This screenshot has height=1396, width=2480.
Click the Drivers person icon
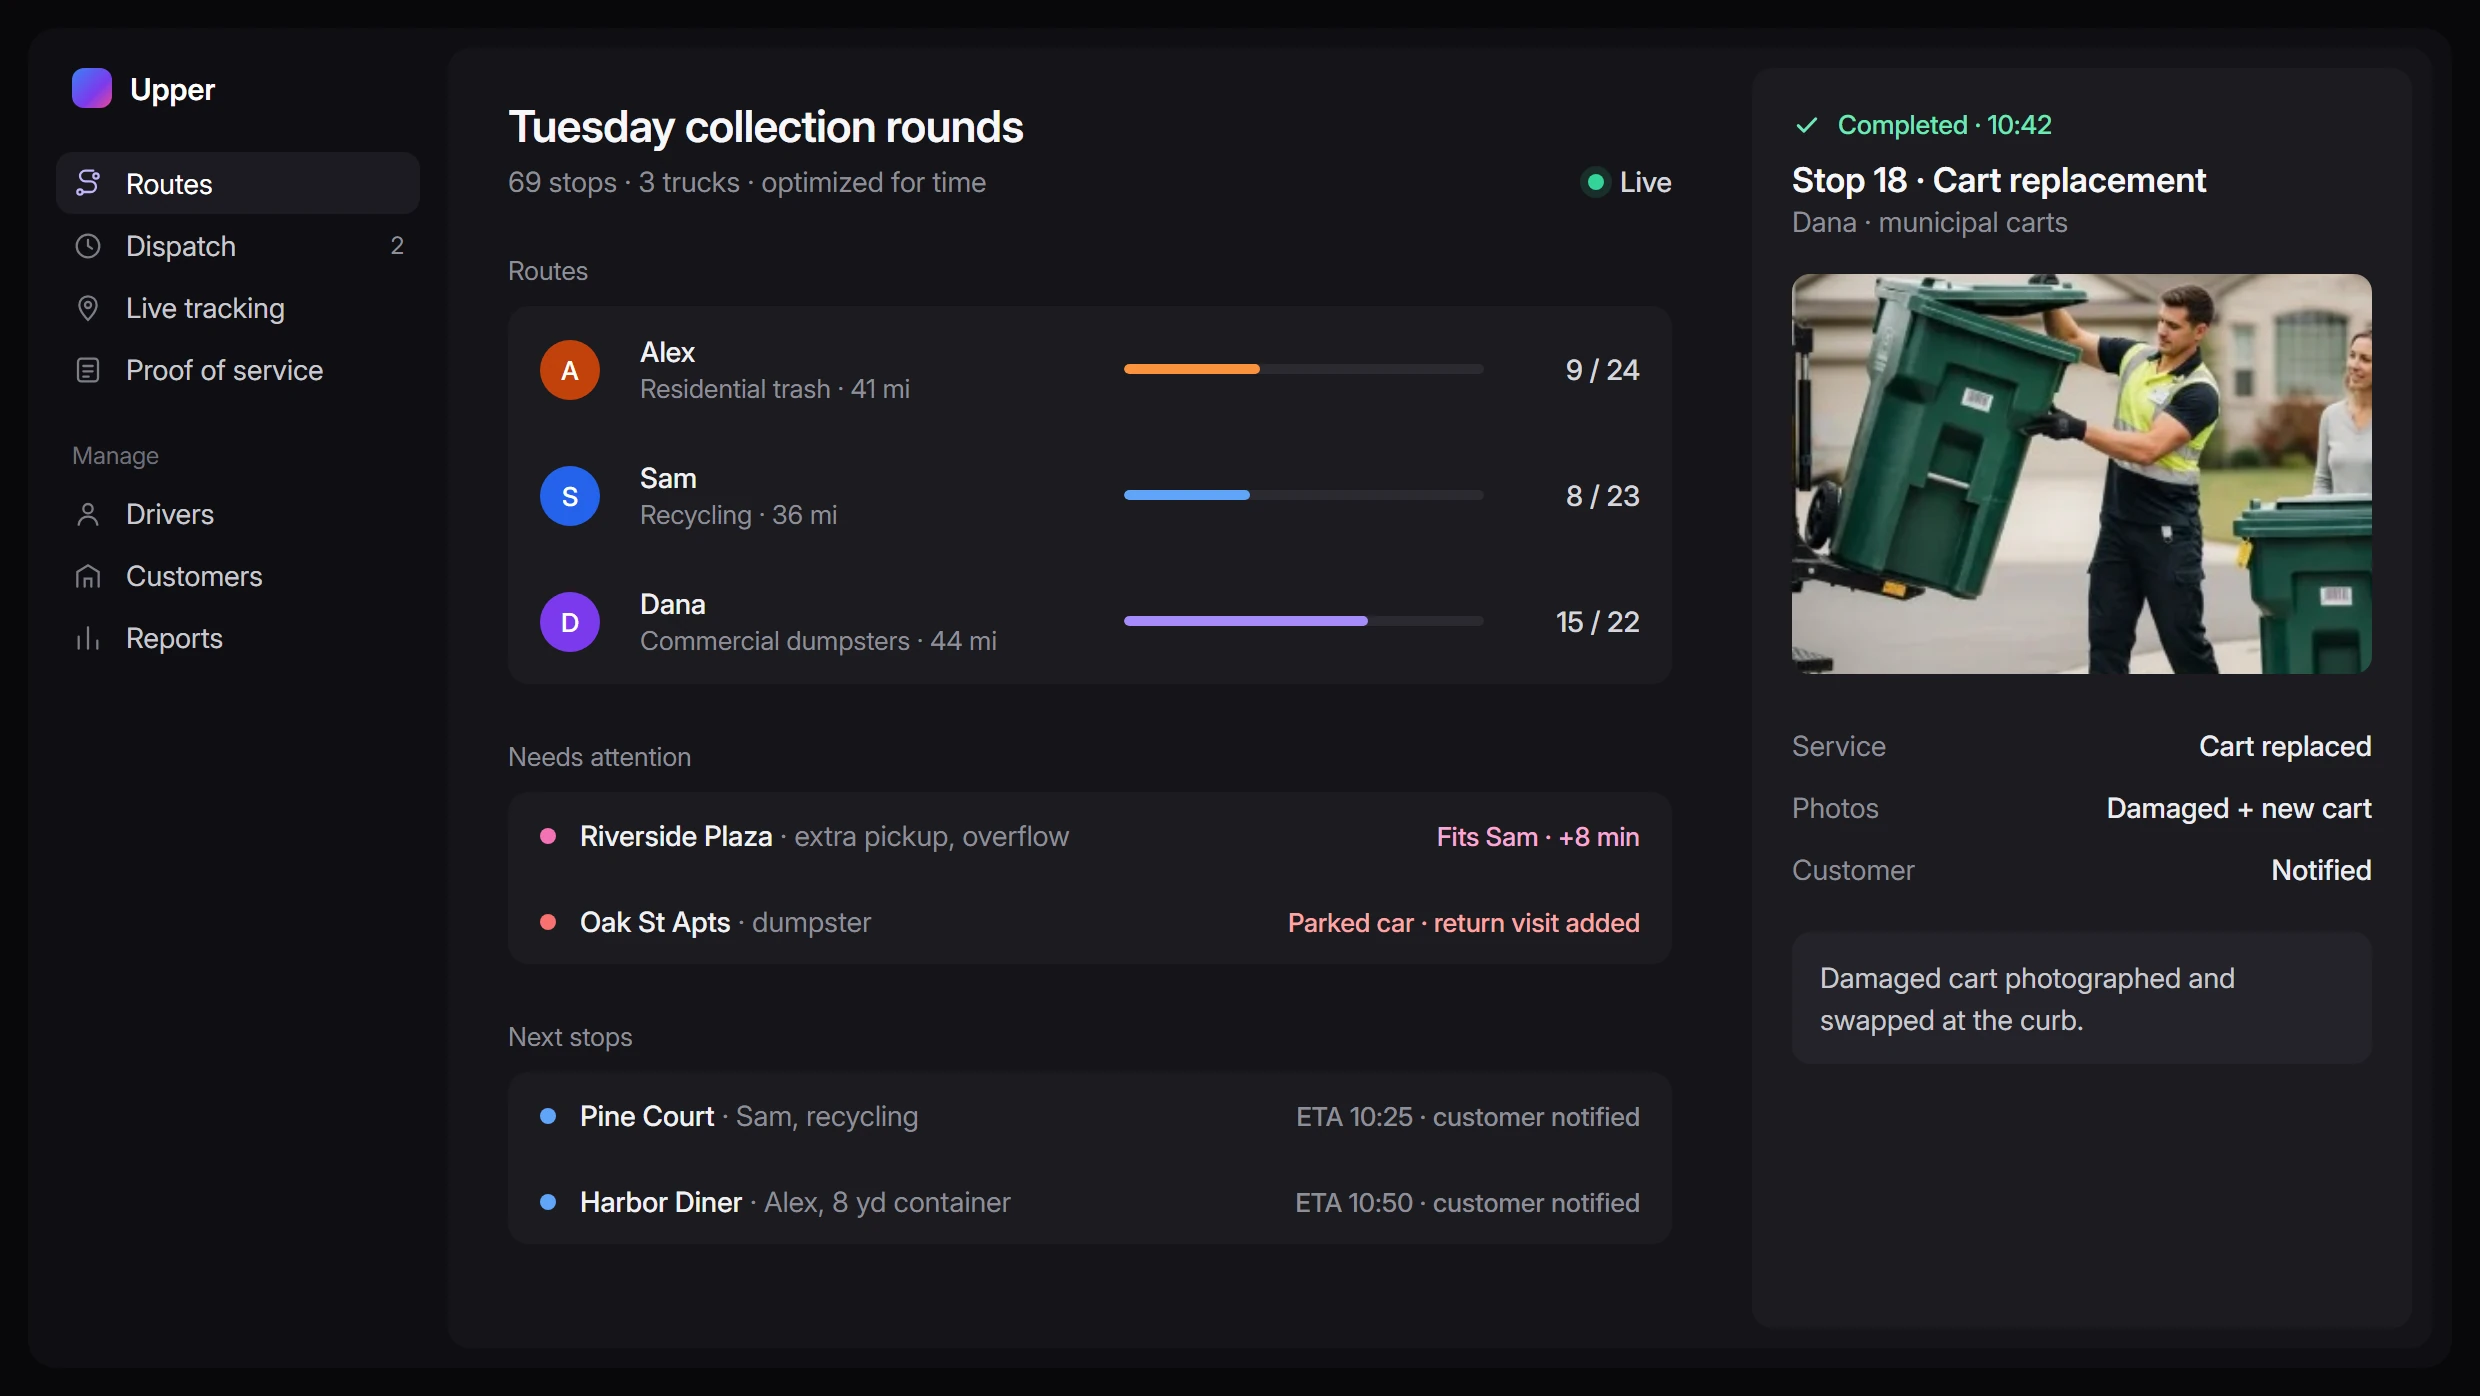point(88,514)
